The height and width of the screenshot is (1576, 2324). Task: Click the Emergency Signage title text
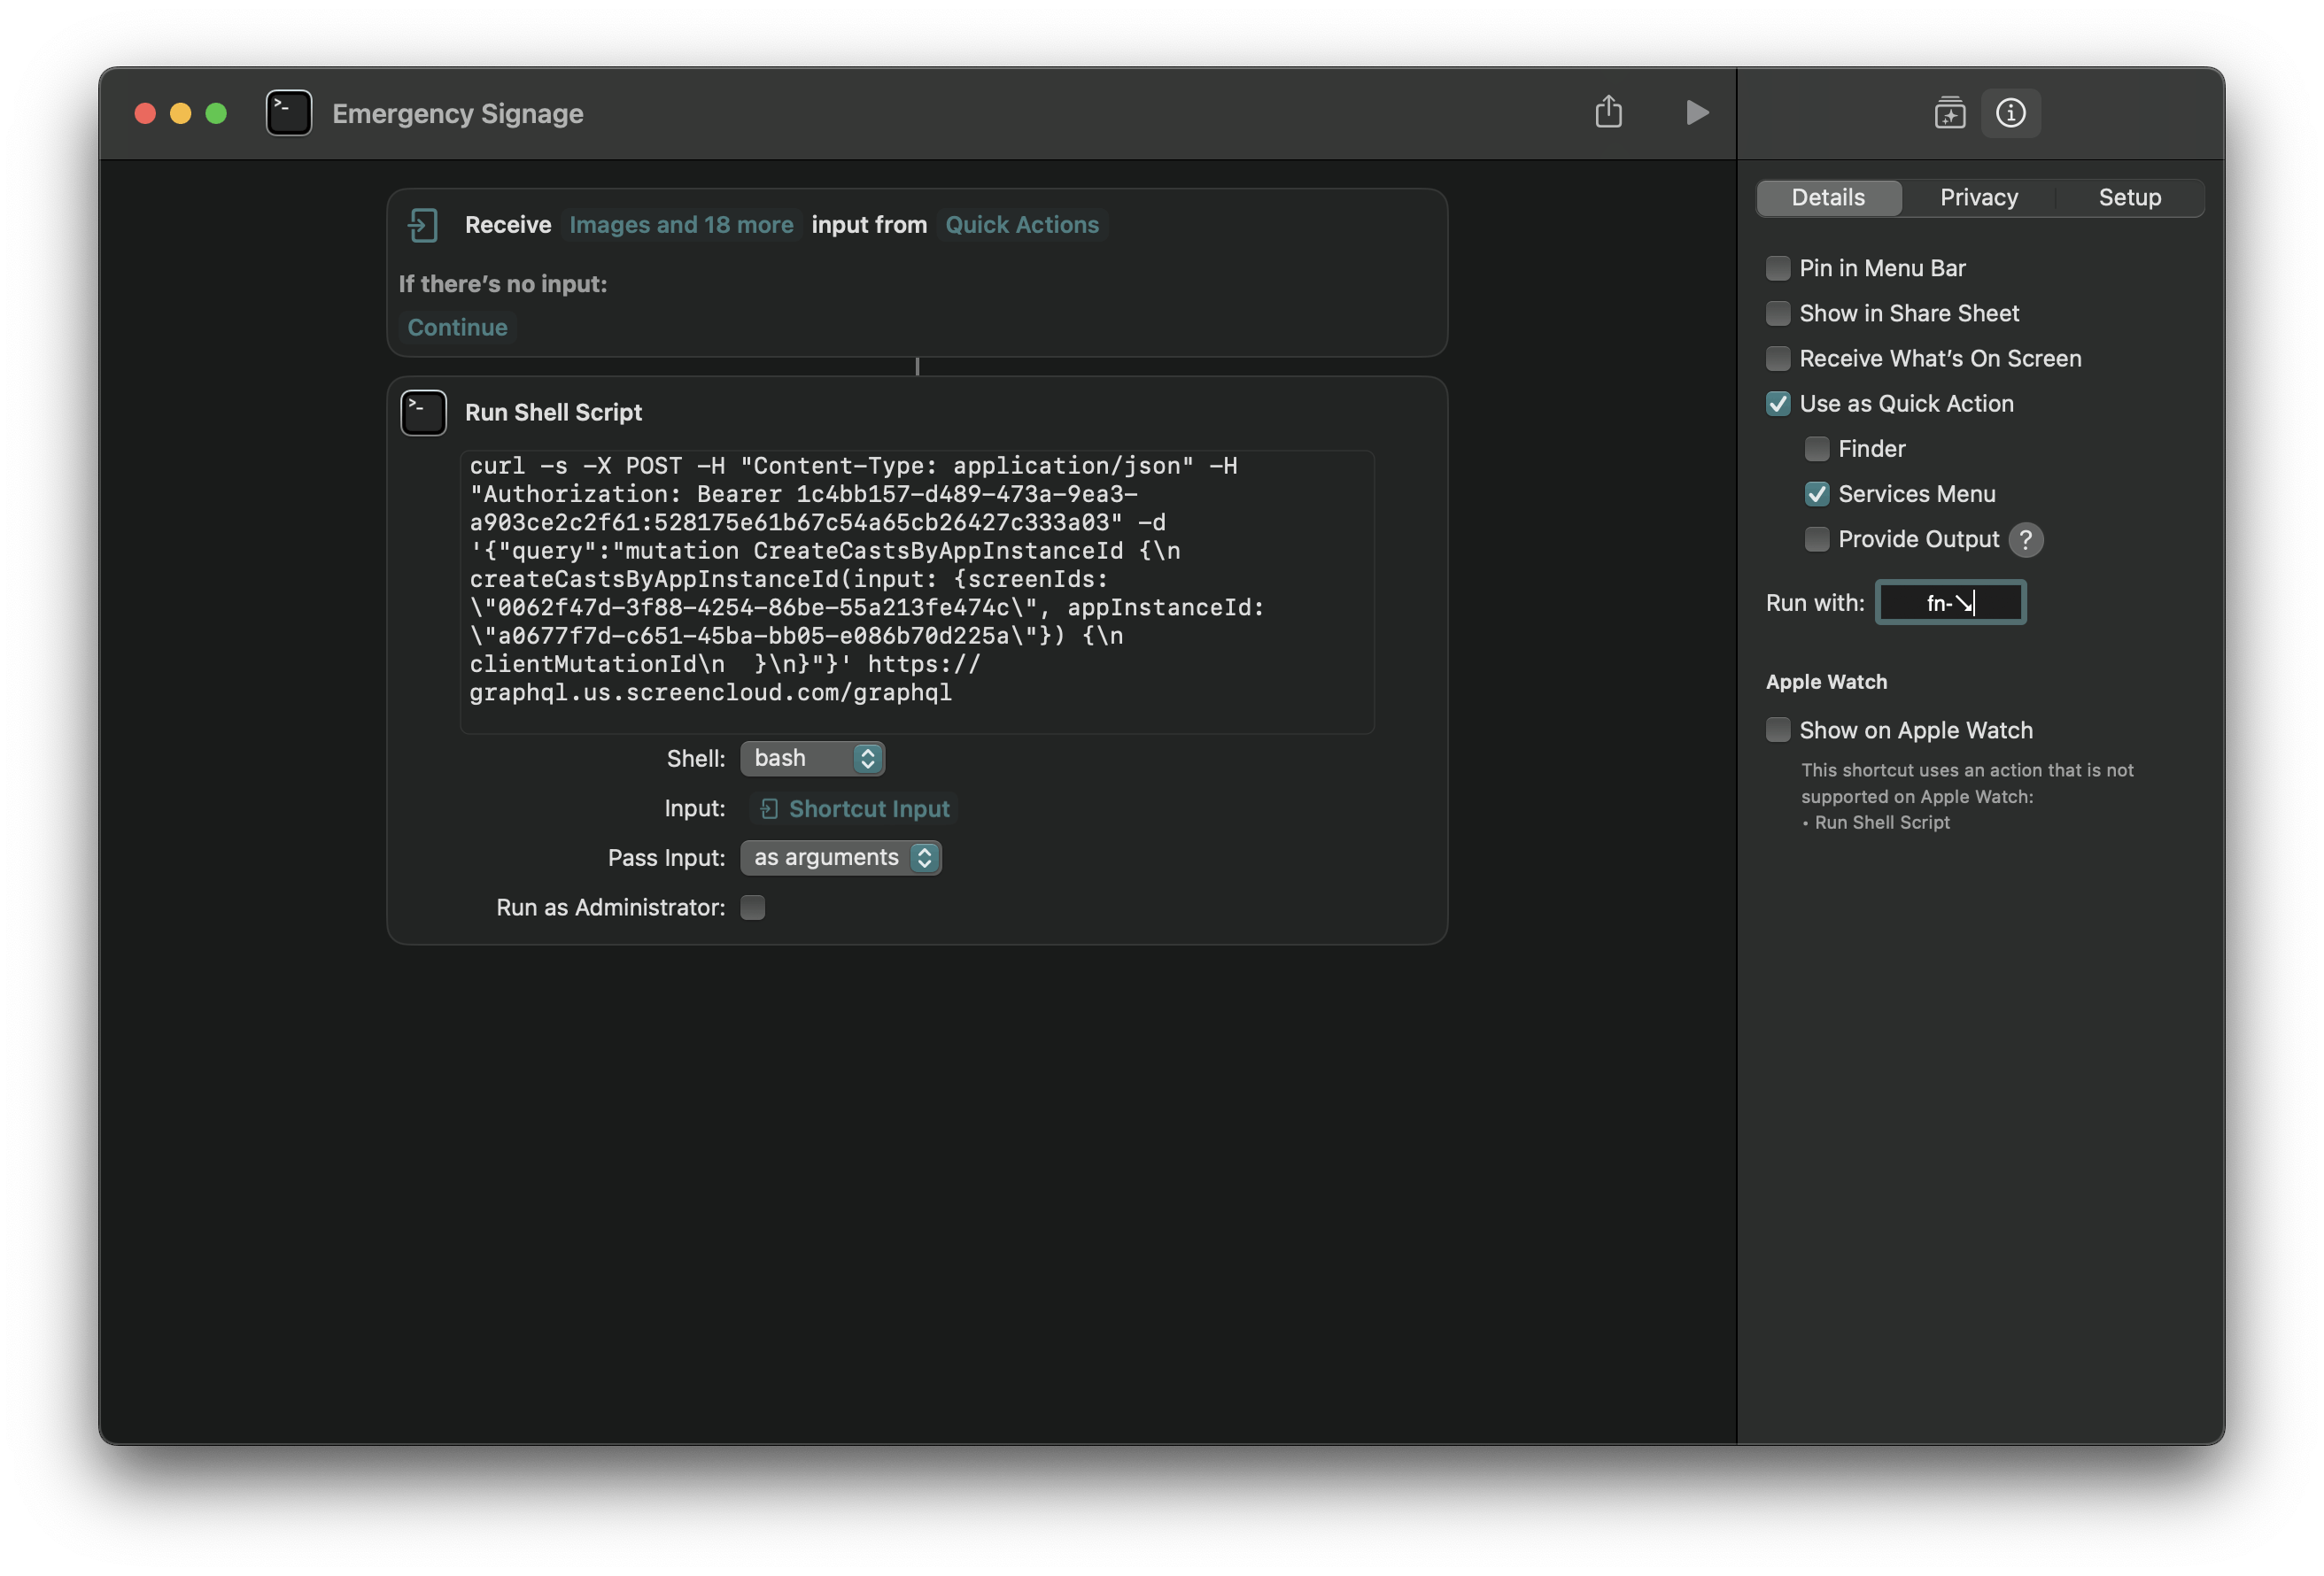tap(457, 114)
